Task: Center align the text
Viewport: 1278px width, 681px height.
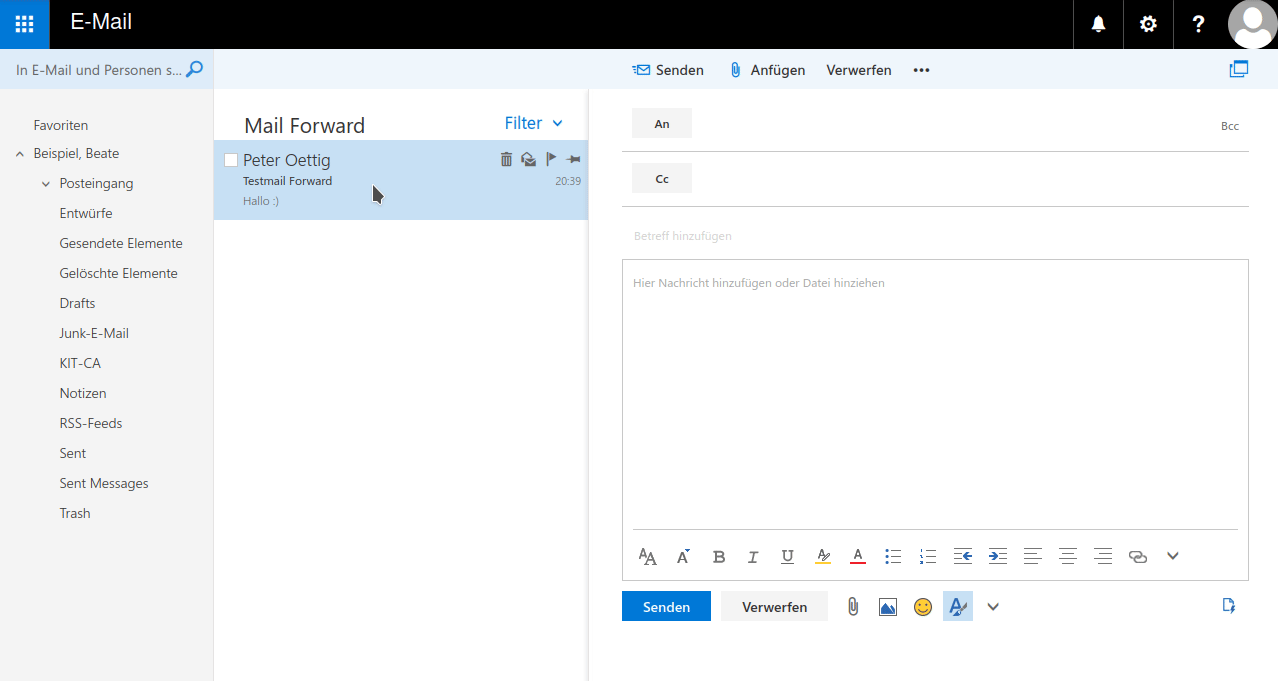Action: (1068, 557)
